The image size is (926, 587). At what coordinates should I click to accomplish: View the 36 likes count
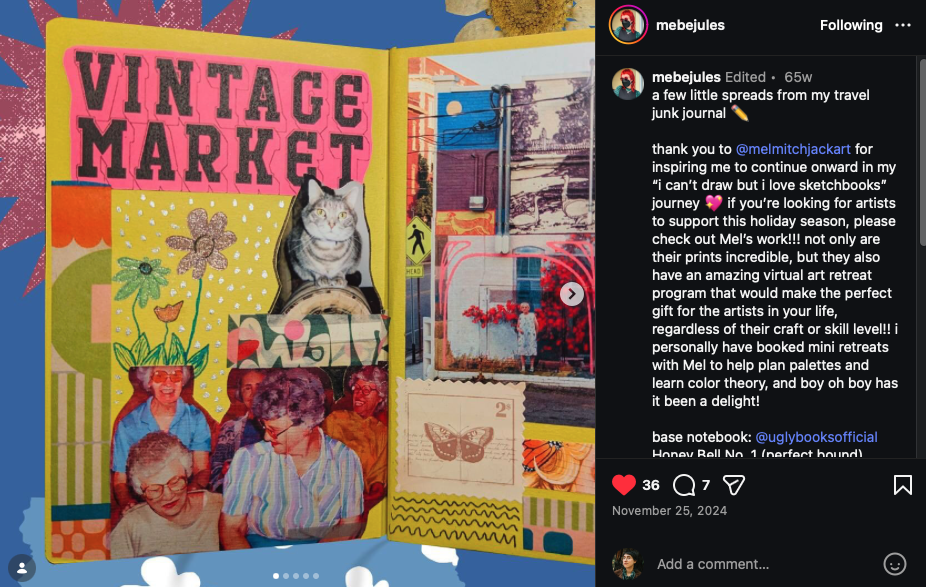click(x=650, y=485)
